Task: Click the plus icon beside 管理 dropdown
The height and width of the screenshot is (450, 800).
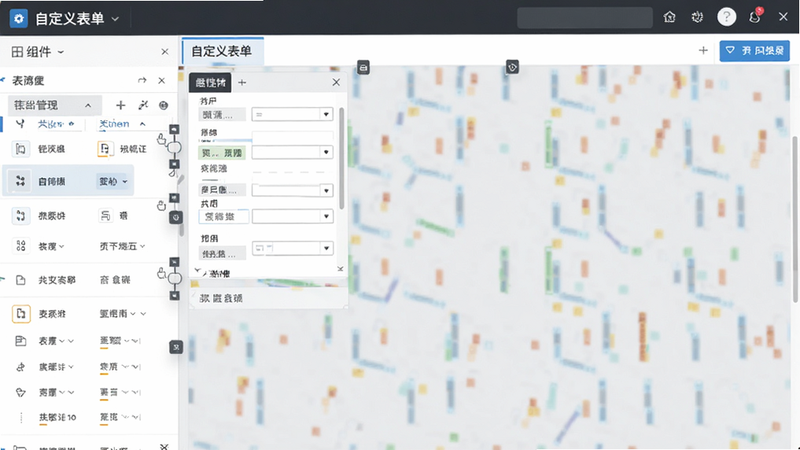Action: pyautogui.click(x=120, y=105)
